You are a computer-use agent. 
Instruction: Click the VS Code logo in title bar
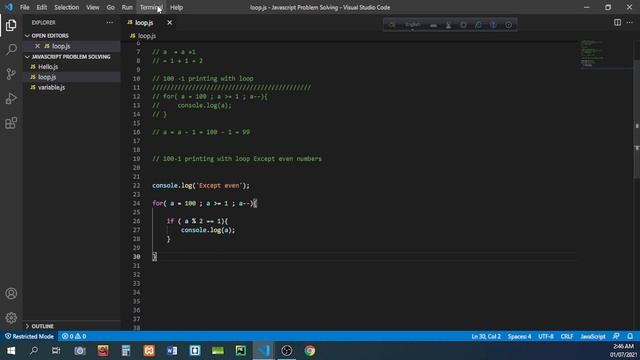coord(9,7)
